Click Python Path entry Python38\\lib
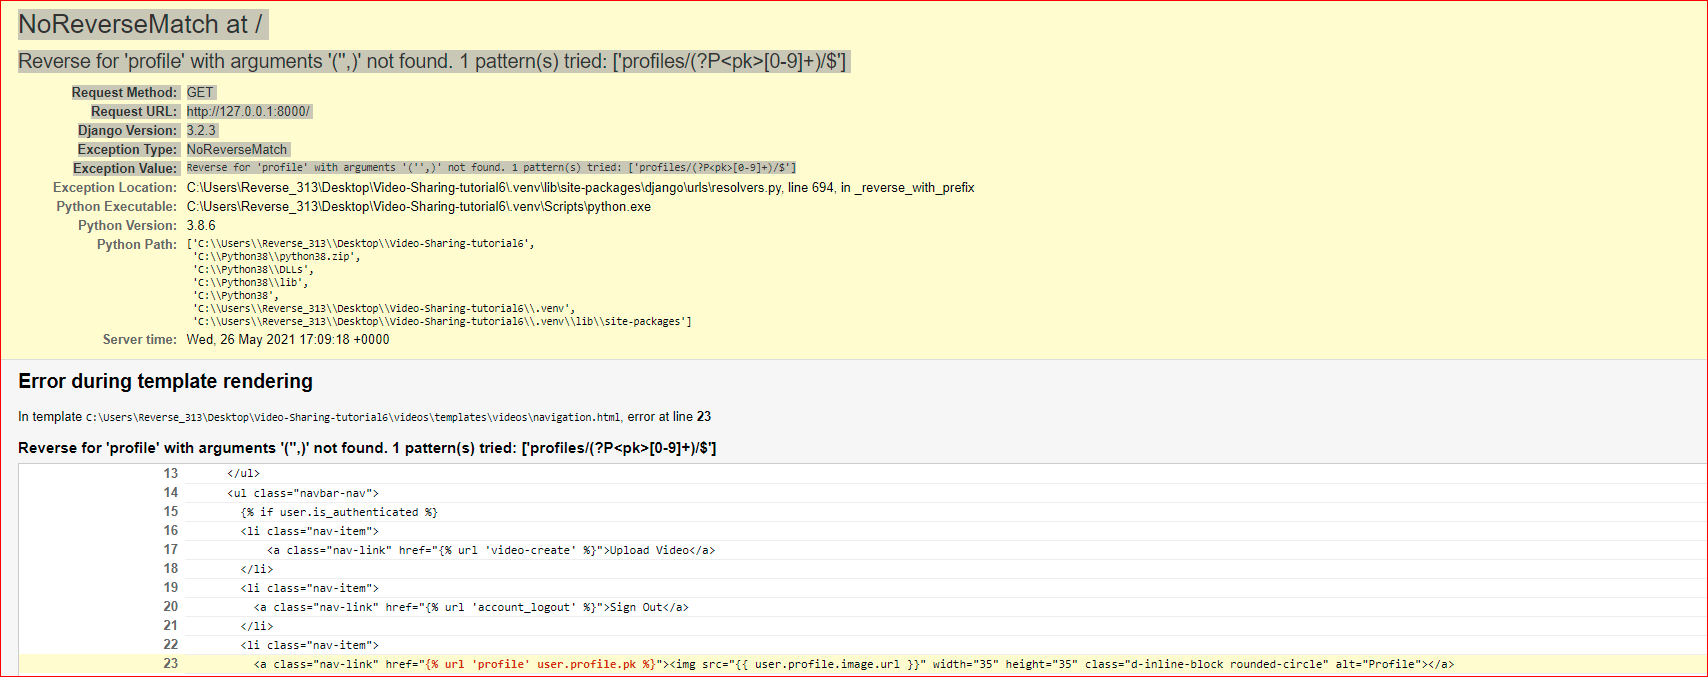 pyautogui.click(x=251, y=283)
